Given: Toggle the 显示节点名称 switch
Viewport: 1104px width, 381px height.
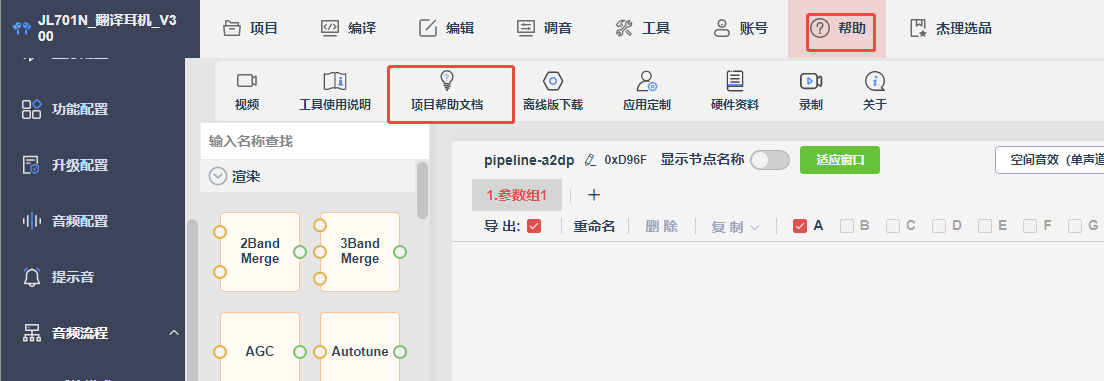Looking at the screenshot, I should tap(770, 160).
